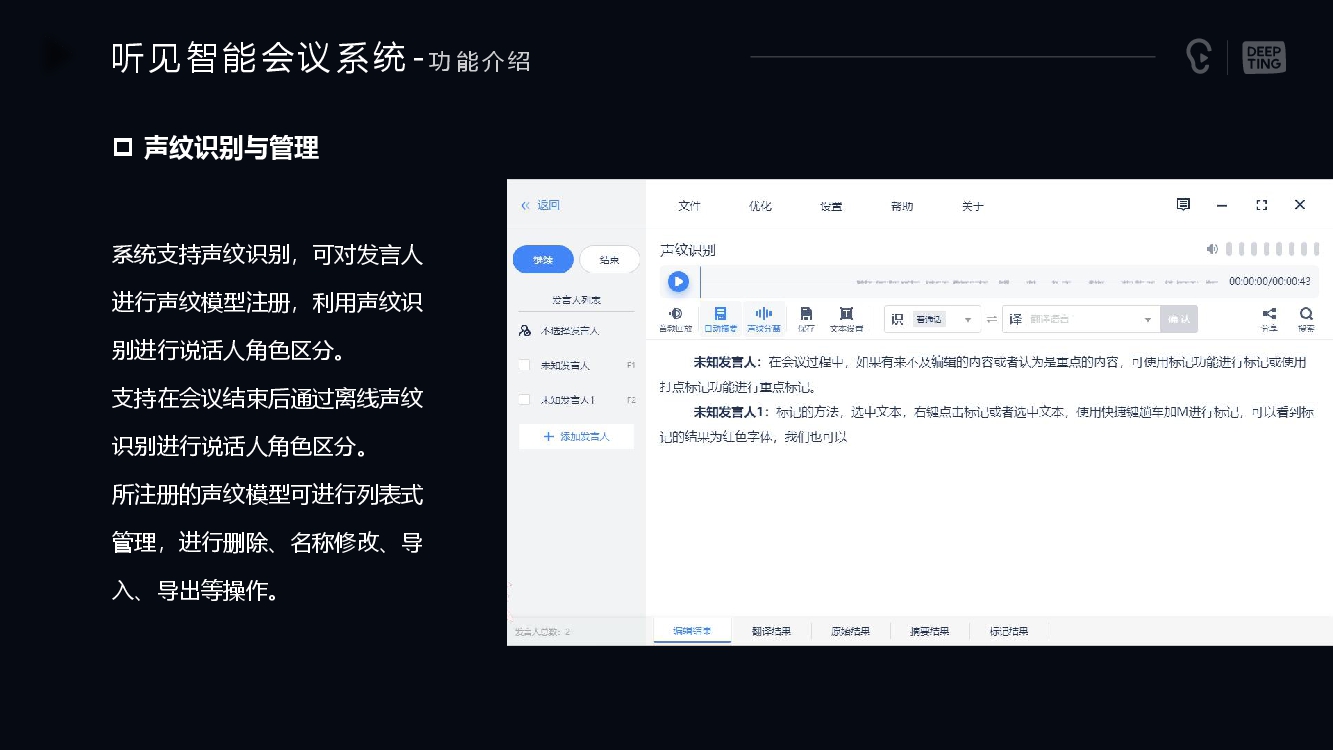Click the comment icon in the title bar
Viewport: 1333px width, 750px height.
pyautogui.click(x=1182, y=204)
